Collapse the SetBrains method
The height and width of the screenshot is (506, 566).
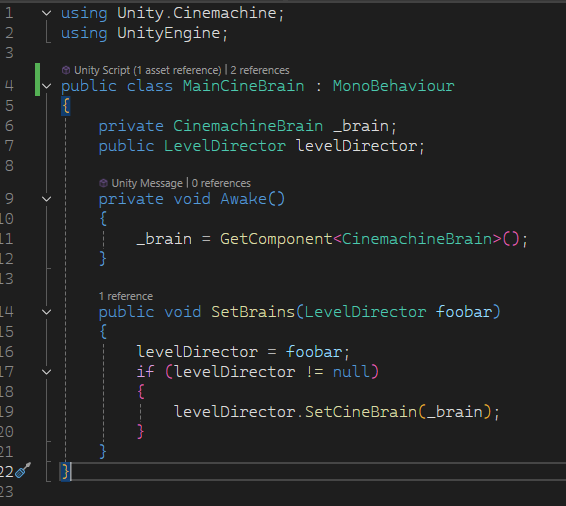pyautogui.click(x=47, y=312)
